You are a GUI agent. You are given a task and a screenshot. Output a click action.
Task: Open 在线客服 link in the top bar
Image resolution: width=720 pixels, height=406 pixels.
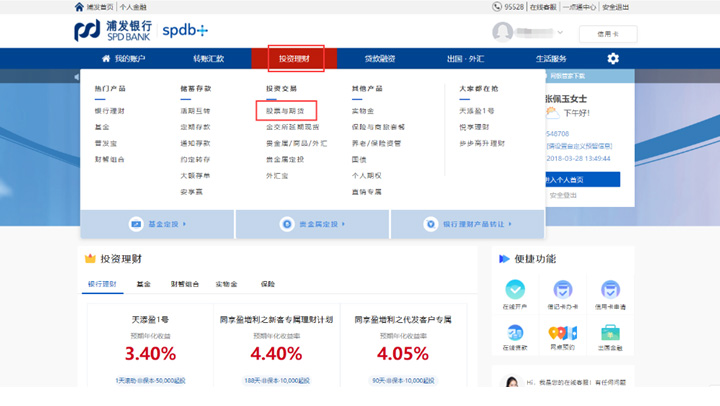[x=542, y=6]
